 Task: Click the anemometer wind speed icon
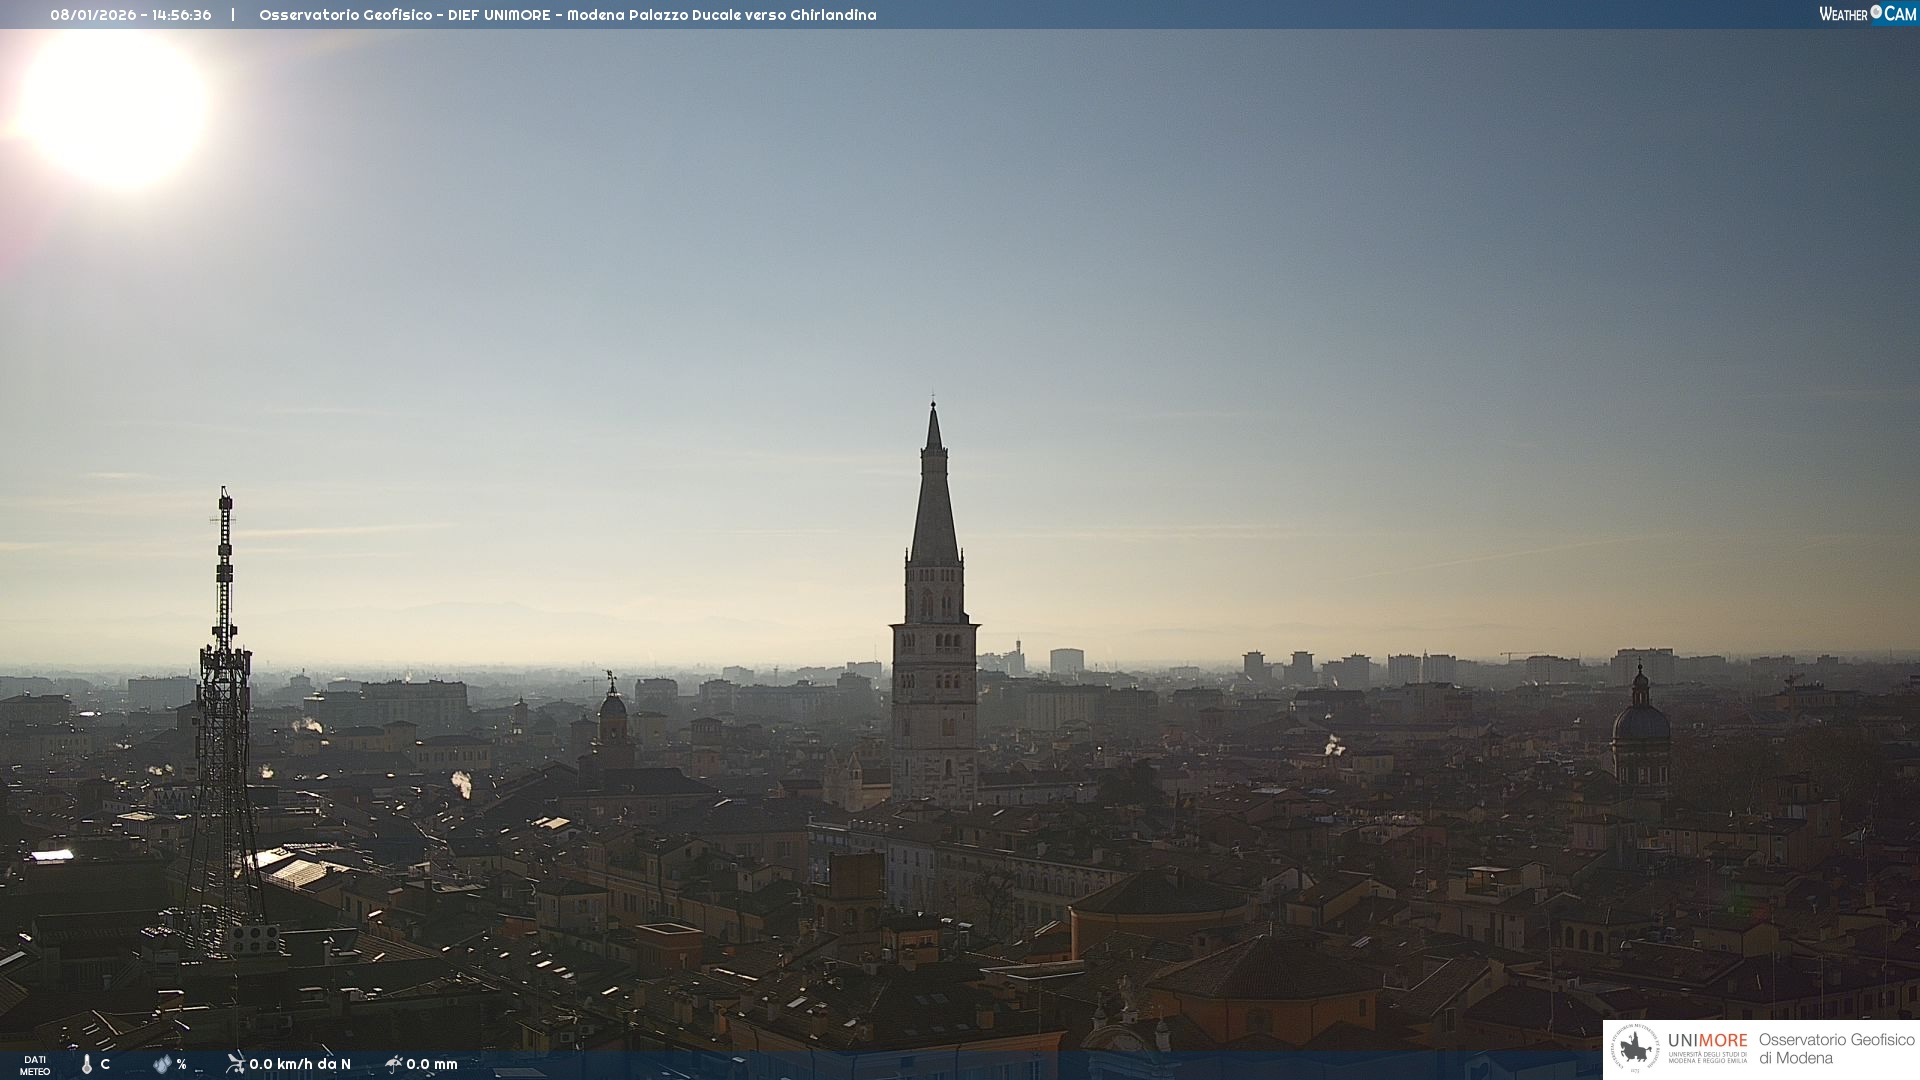pyautogui.click(x=235, y=1063)
